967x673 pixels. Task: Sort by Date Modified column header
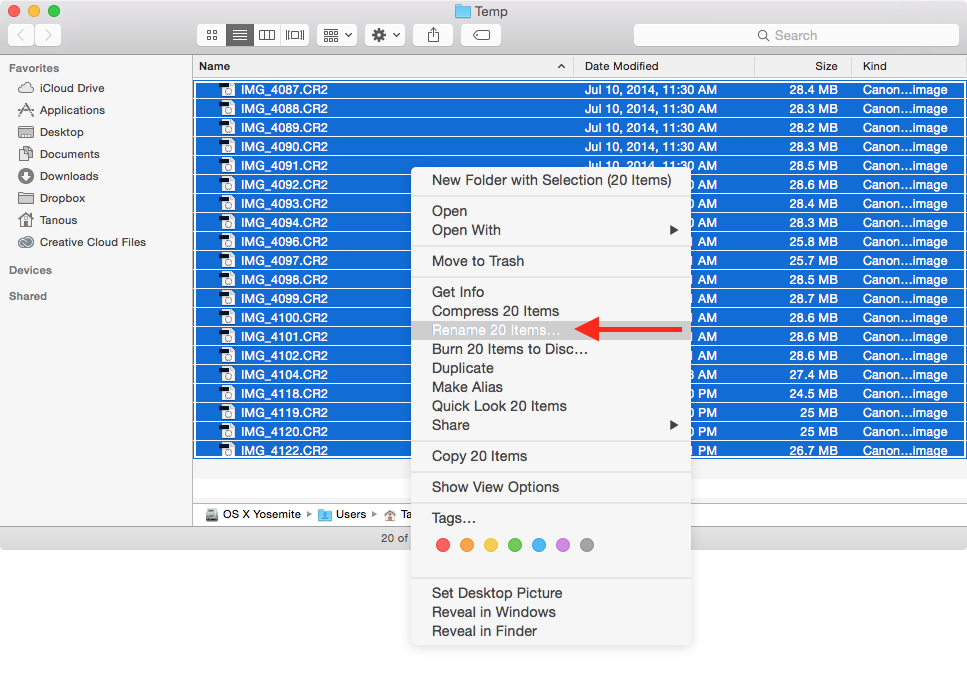664,66
